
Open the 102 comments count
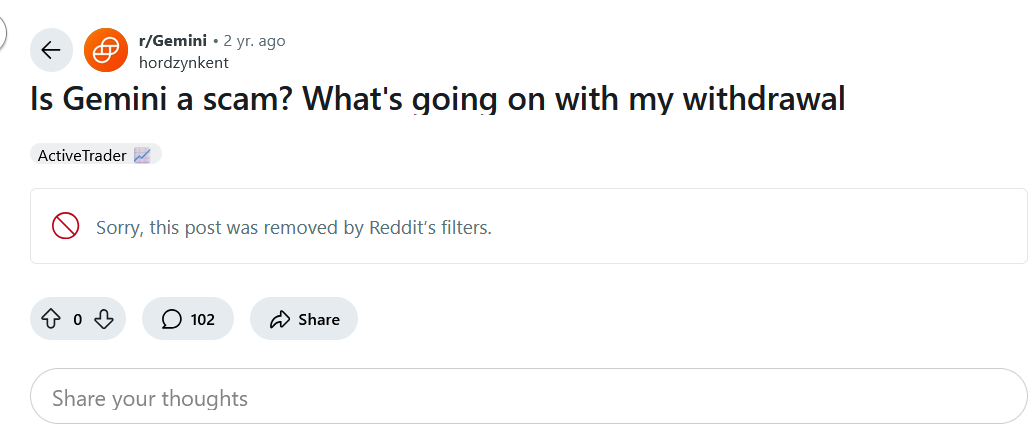click(203, 319)
